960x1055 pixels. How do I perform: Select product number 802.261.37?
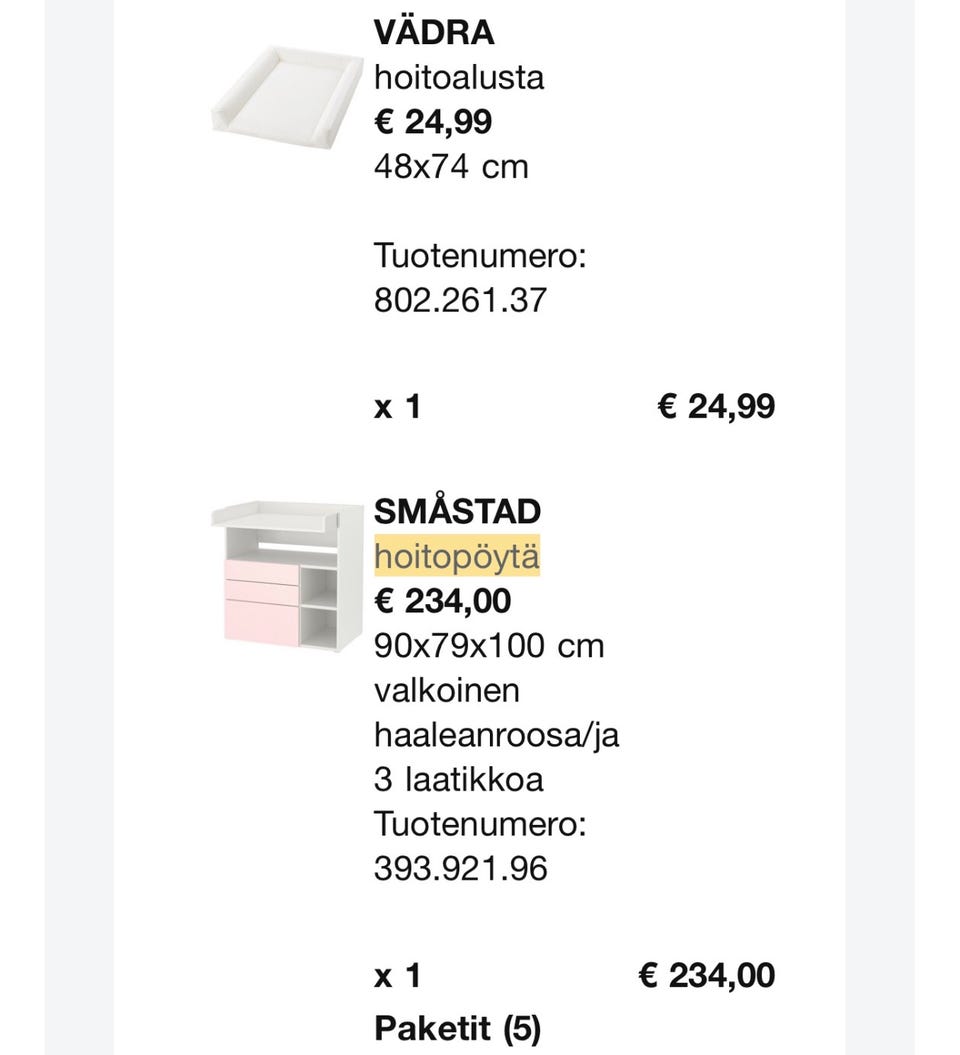[x=461, y=299]
